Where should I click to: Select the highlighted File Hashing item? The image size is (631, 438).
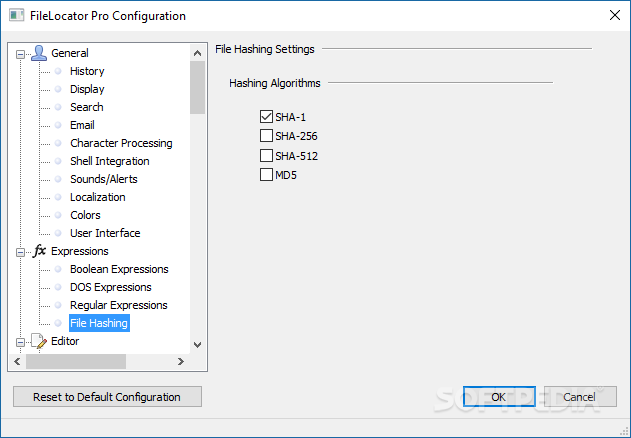tap(99, 323)
